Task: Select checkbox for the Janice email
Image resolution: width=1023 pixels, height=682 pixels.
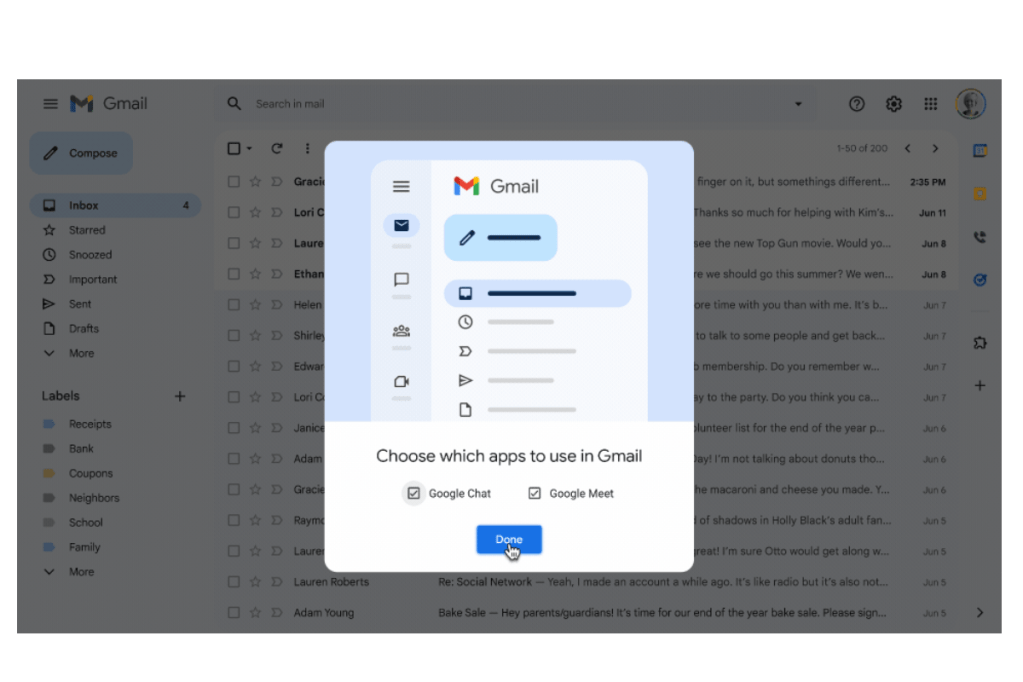Action: [234, 428]
